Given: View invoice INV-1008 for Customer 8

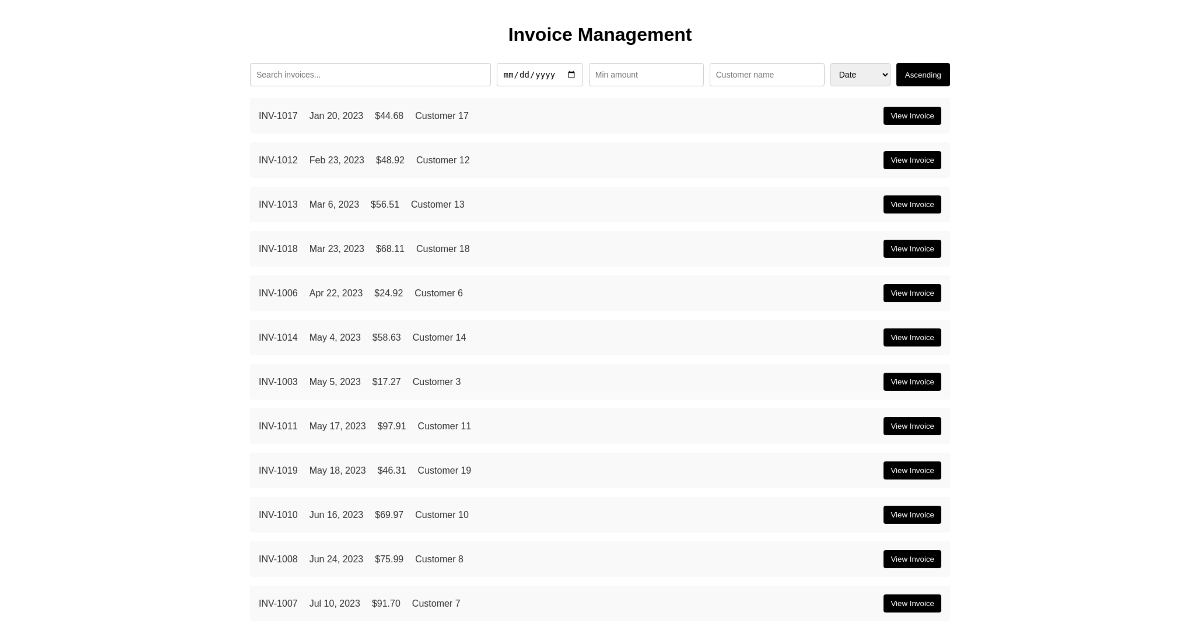Looking at the screenshot, I should pyautogui.click(x=911, y=559).
